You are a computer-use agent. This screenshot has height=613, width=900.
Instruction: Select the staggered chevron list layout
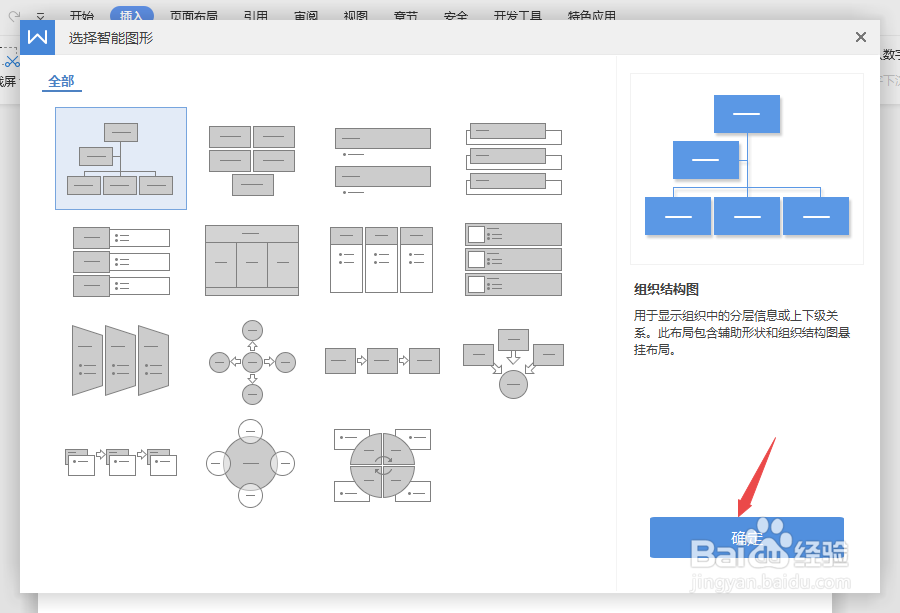click(x=120, y=360)
